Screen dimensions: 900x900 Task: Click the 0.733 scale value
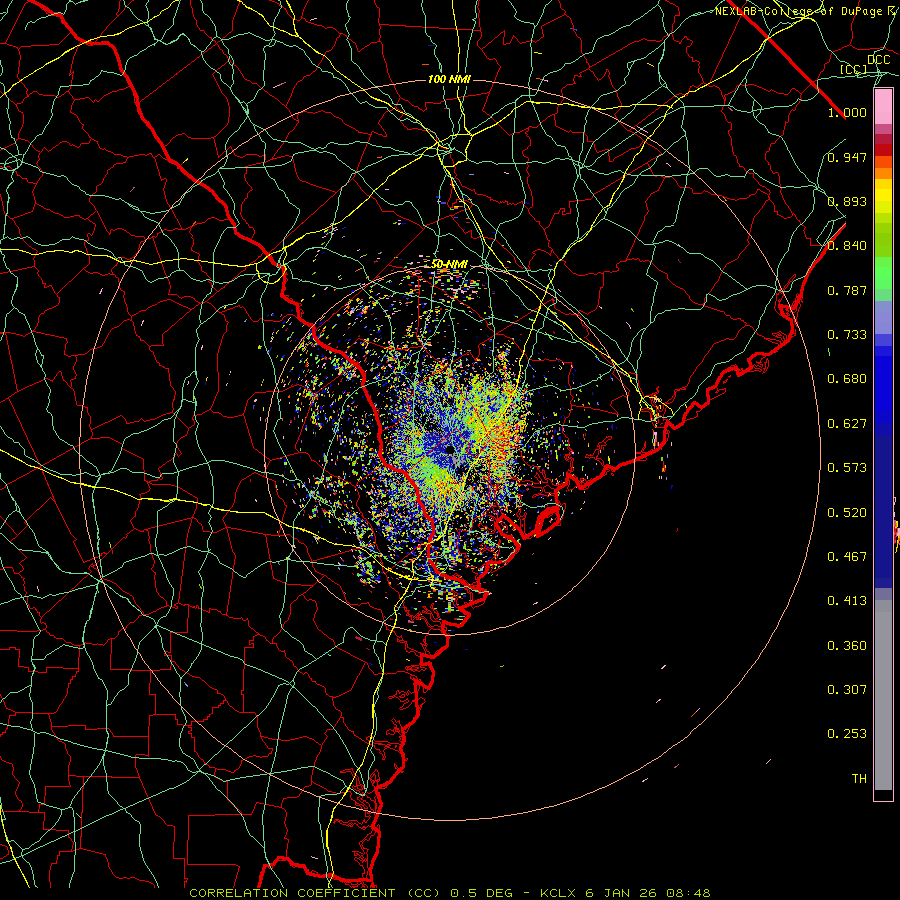pos(847,335)
